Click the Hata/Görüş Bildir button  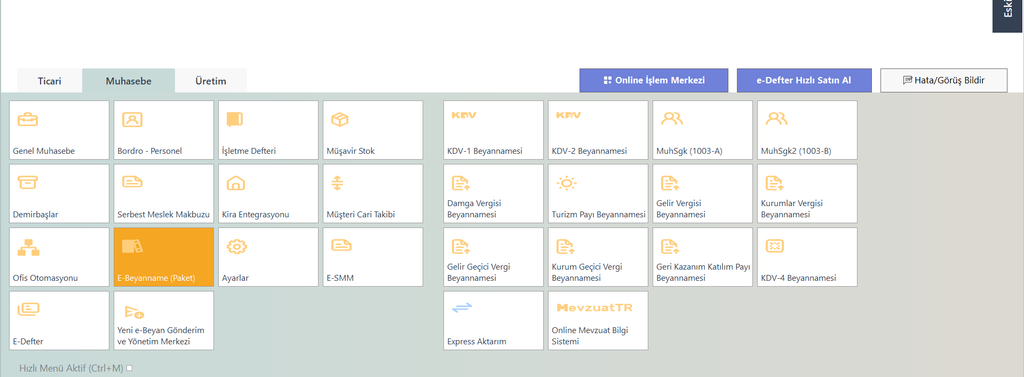tap(944, 80)
